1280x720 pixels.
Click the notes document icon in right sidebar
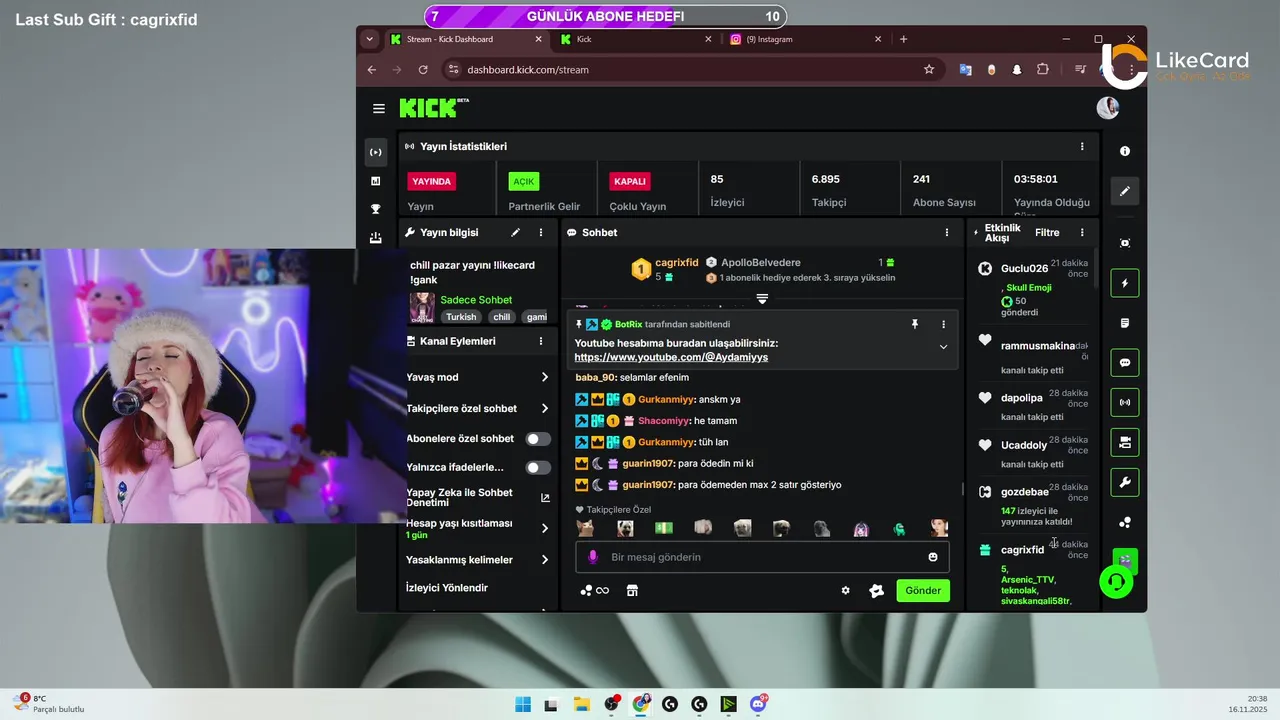point(1125,323)
